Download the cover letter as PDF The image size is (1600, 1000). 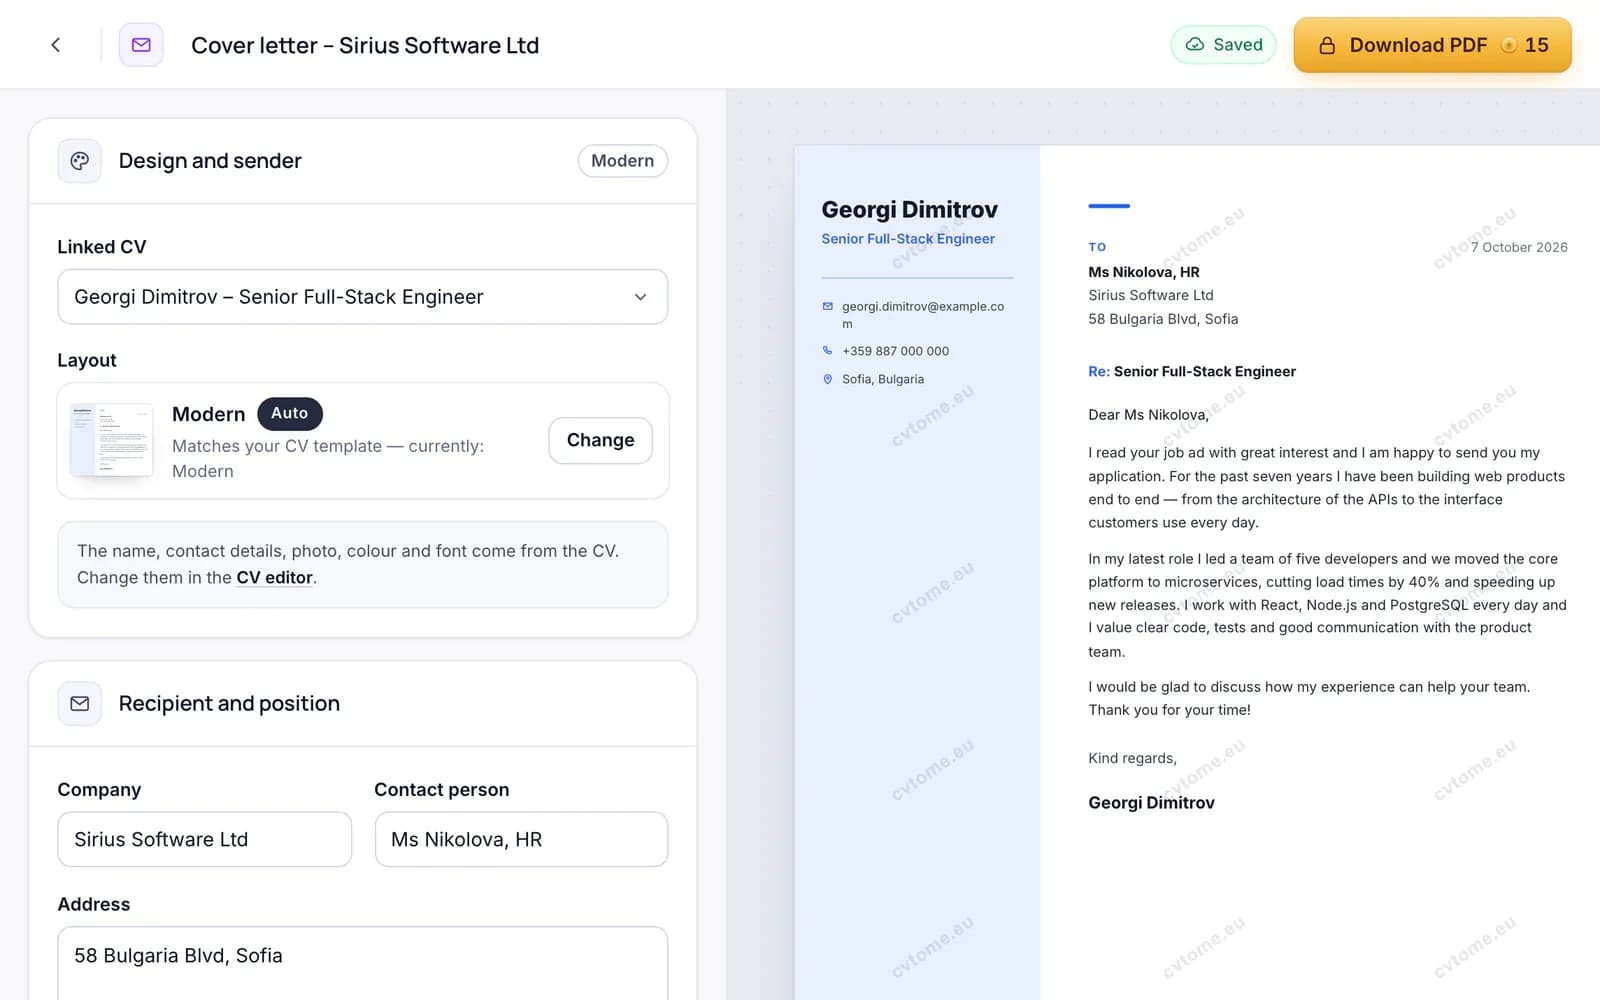pyautogui.click(x=1432, y=45)
